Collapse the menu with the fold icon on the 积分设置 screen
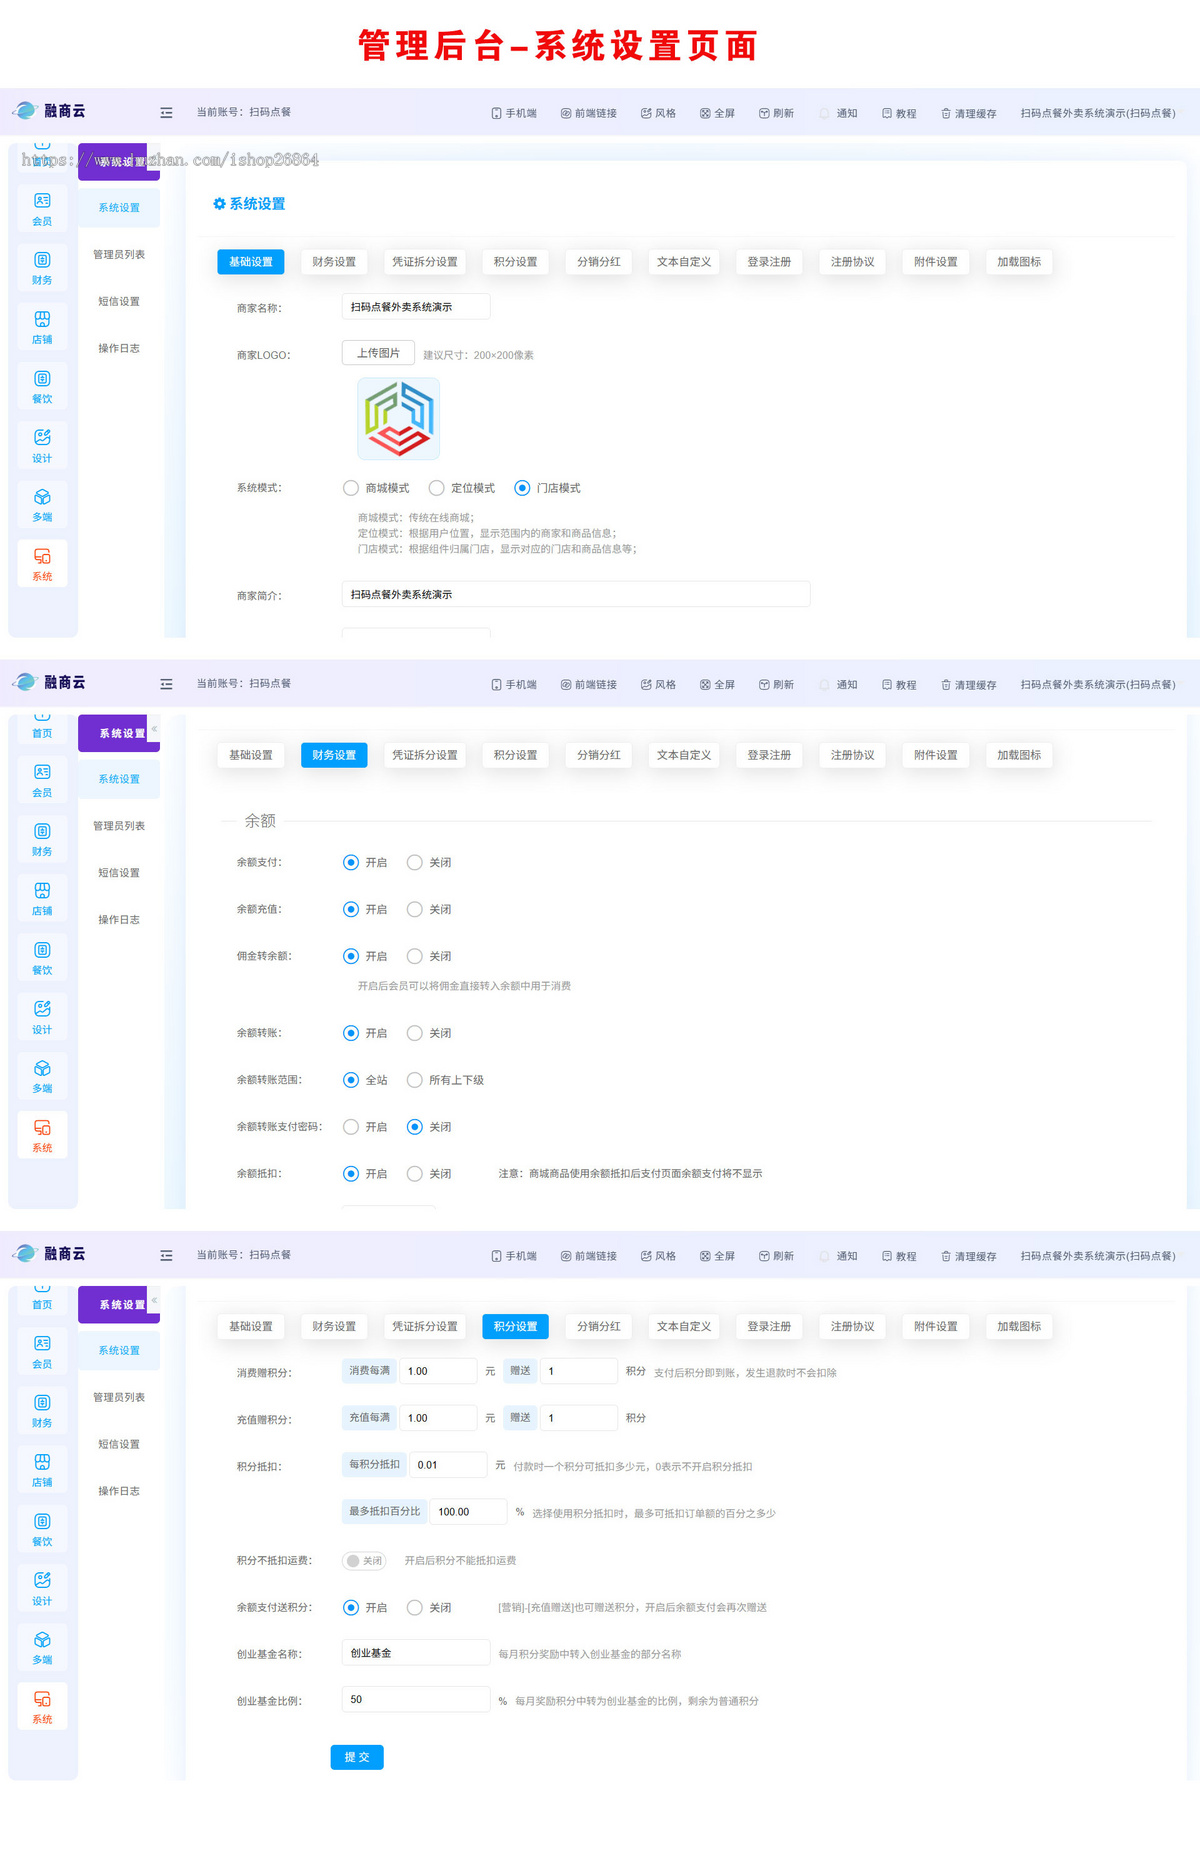Screen dimensions: 1200x1868 click(x=166, y=1256)
